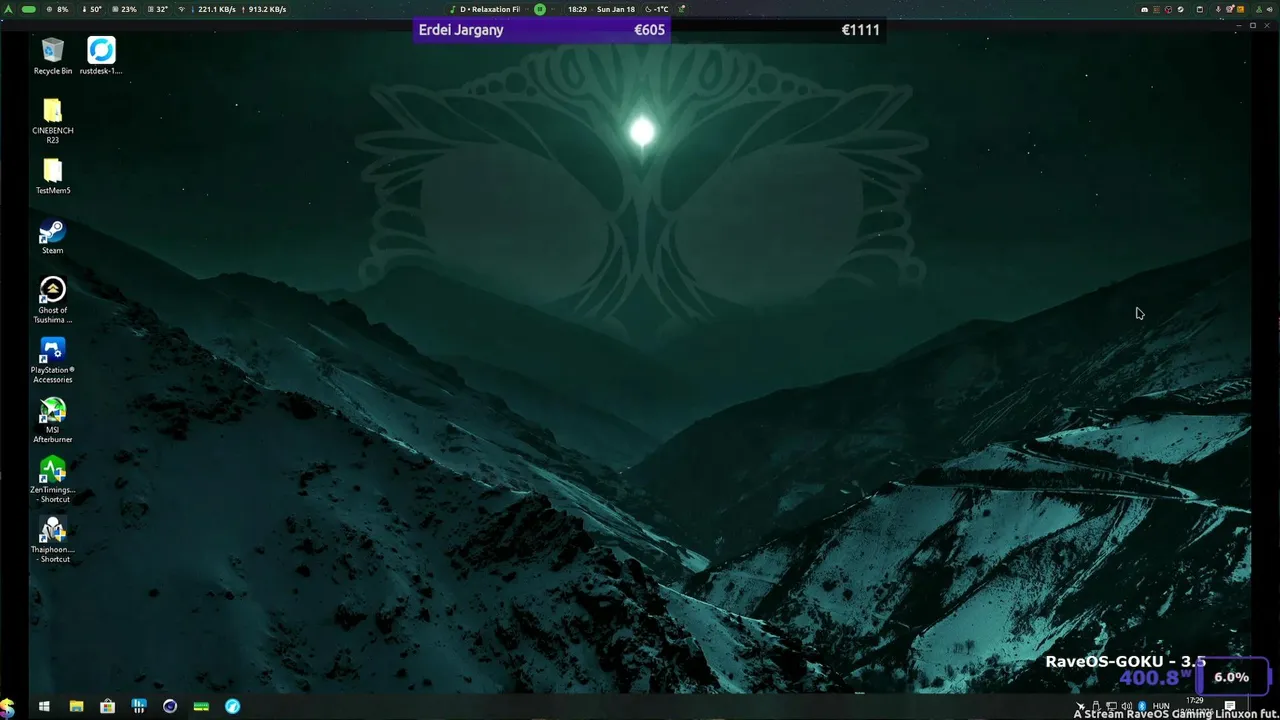The width and height of the screenshot is (1280, 720).
Task: Select the Ghost of Tsushima shortcut
Action: pos(52,300)
